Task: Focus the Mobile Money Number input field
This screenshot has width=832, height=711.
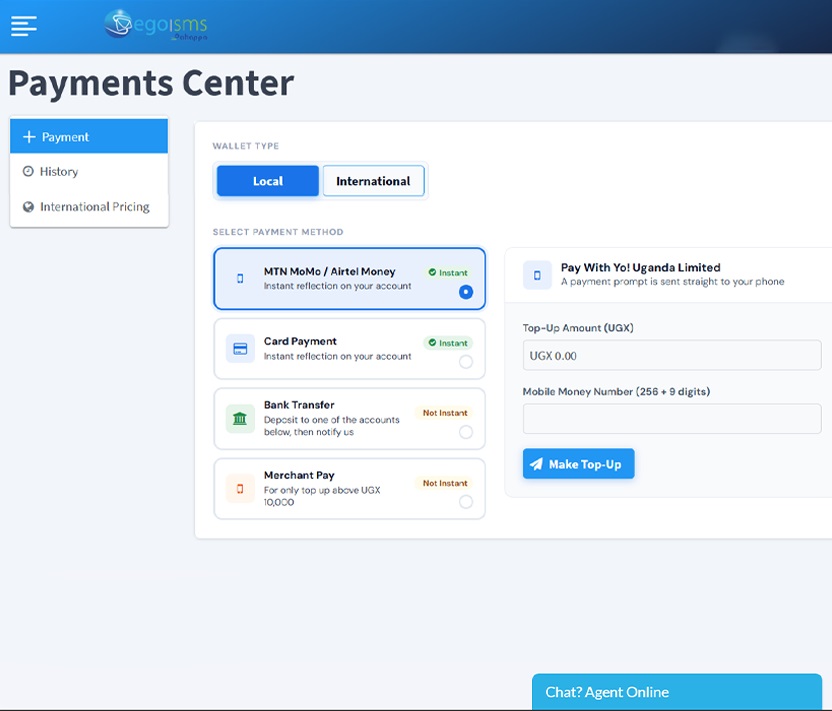Action: (x=671, y=419)
